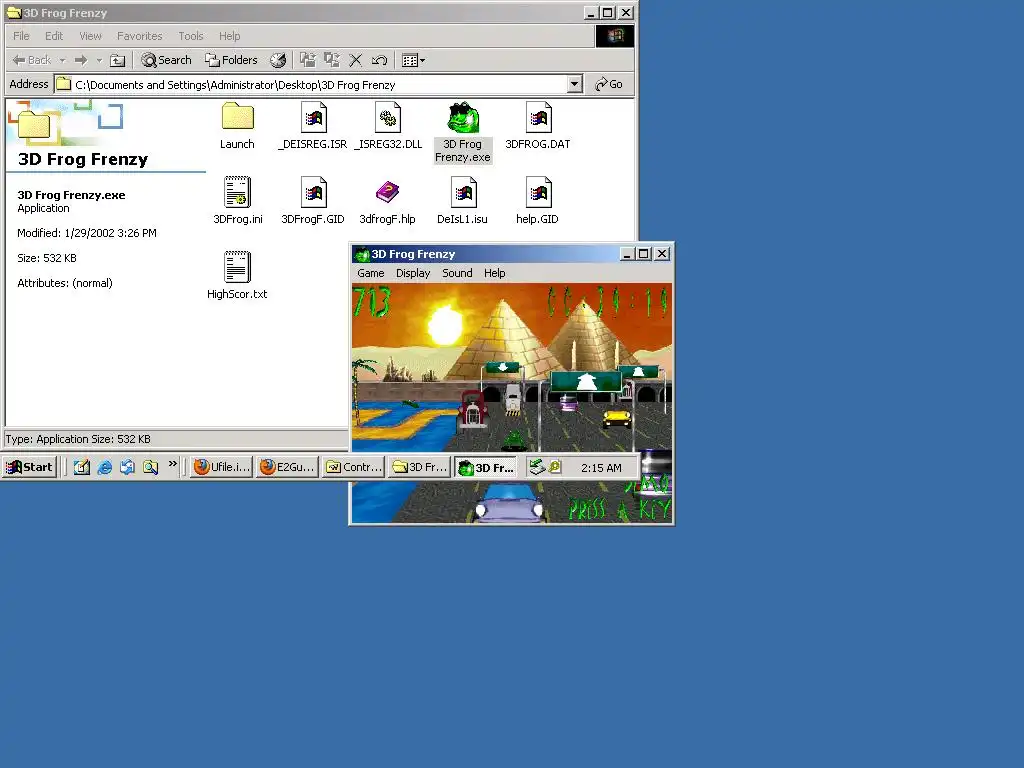1024x768 pixels.
Task: Switch to the 3D Fr game taskbar button
Action: [x=485, y=468]
